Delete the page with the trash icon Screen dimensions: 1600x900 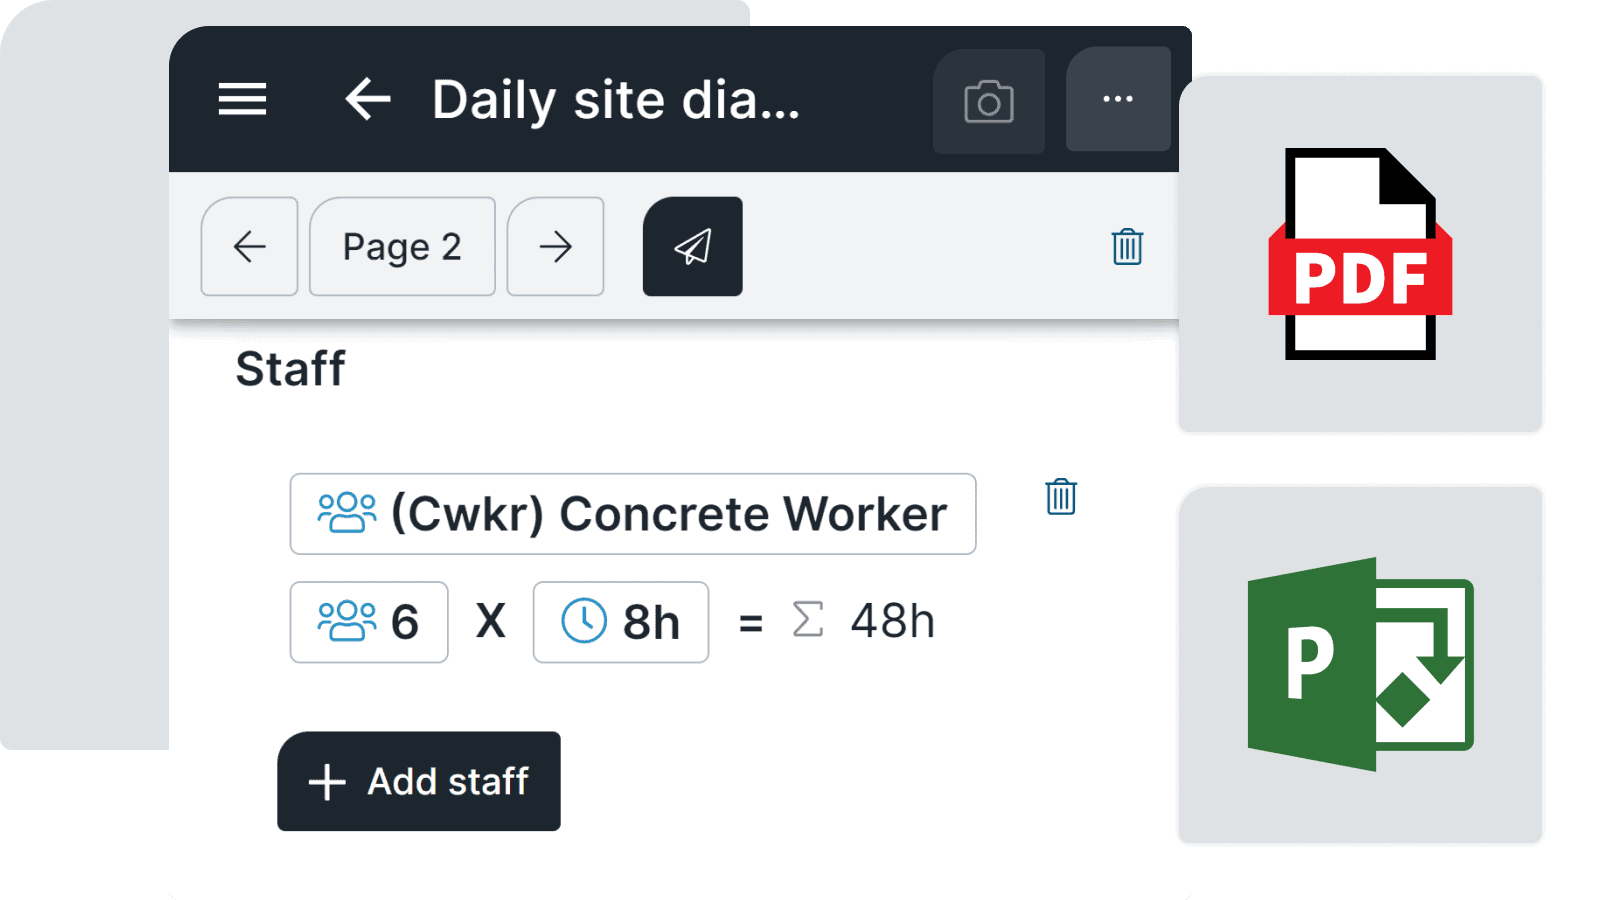tap(1127, 247)
